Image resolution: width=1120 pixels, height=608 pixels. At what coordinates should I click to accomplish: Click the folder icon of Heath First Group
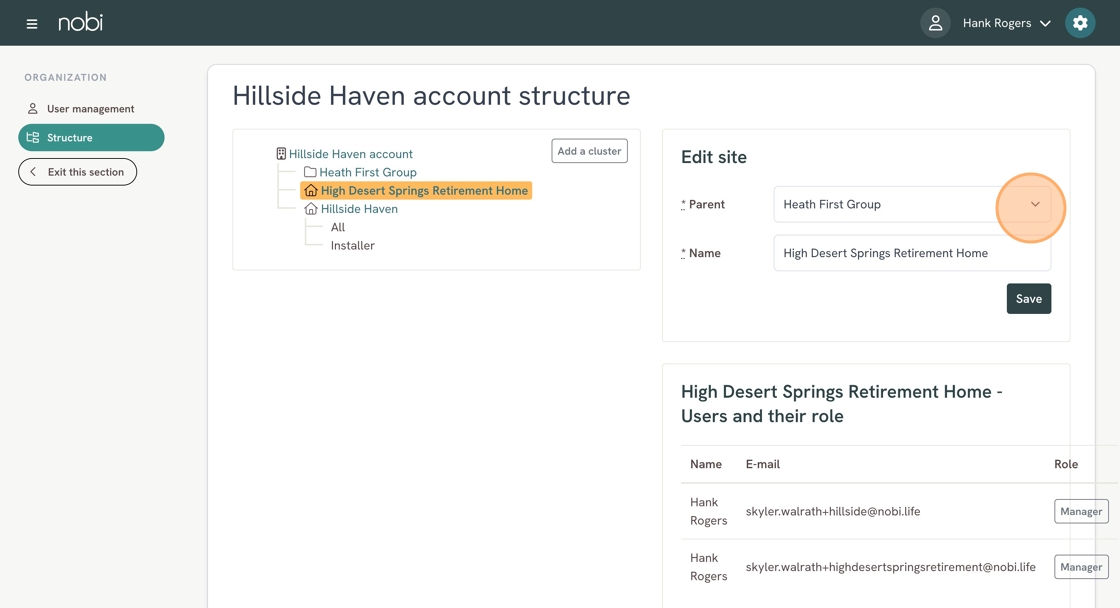[x=310, y=172]
